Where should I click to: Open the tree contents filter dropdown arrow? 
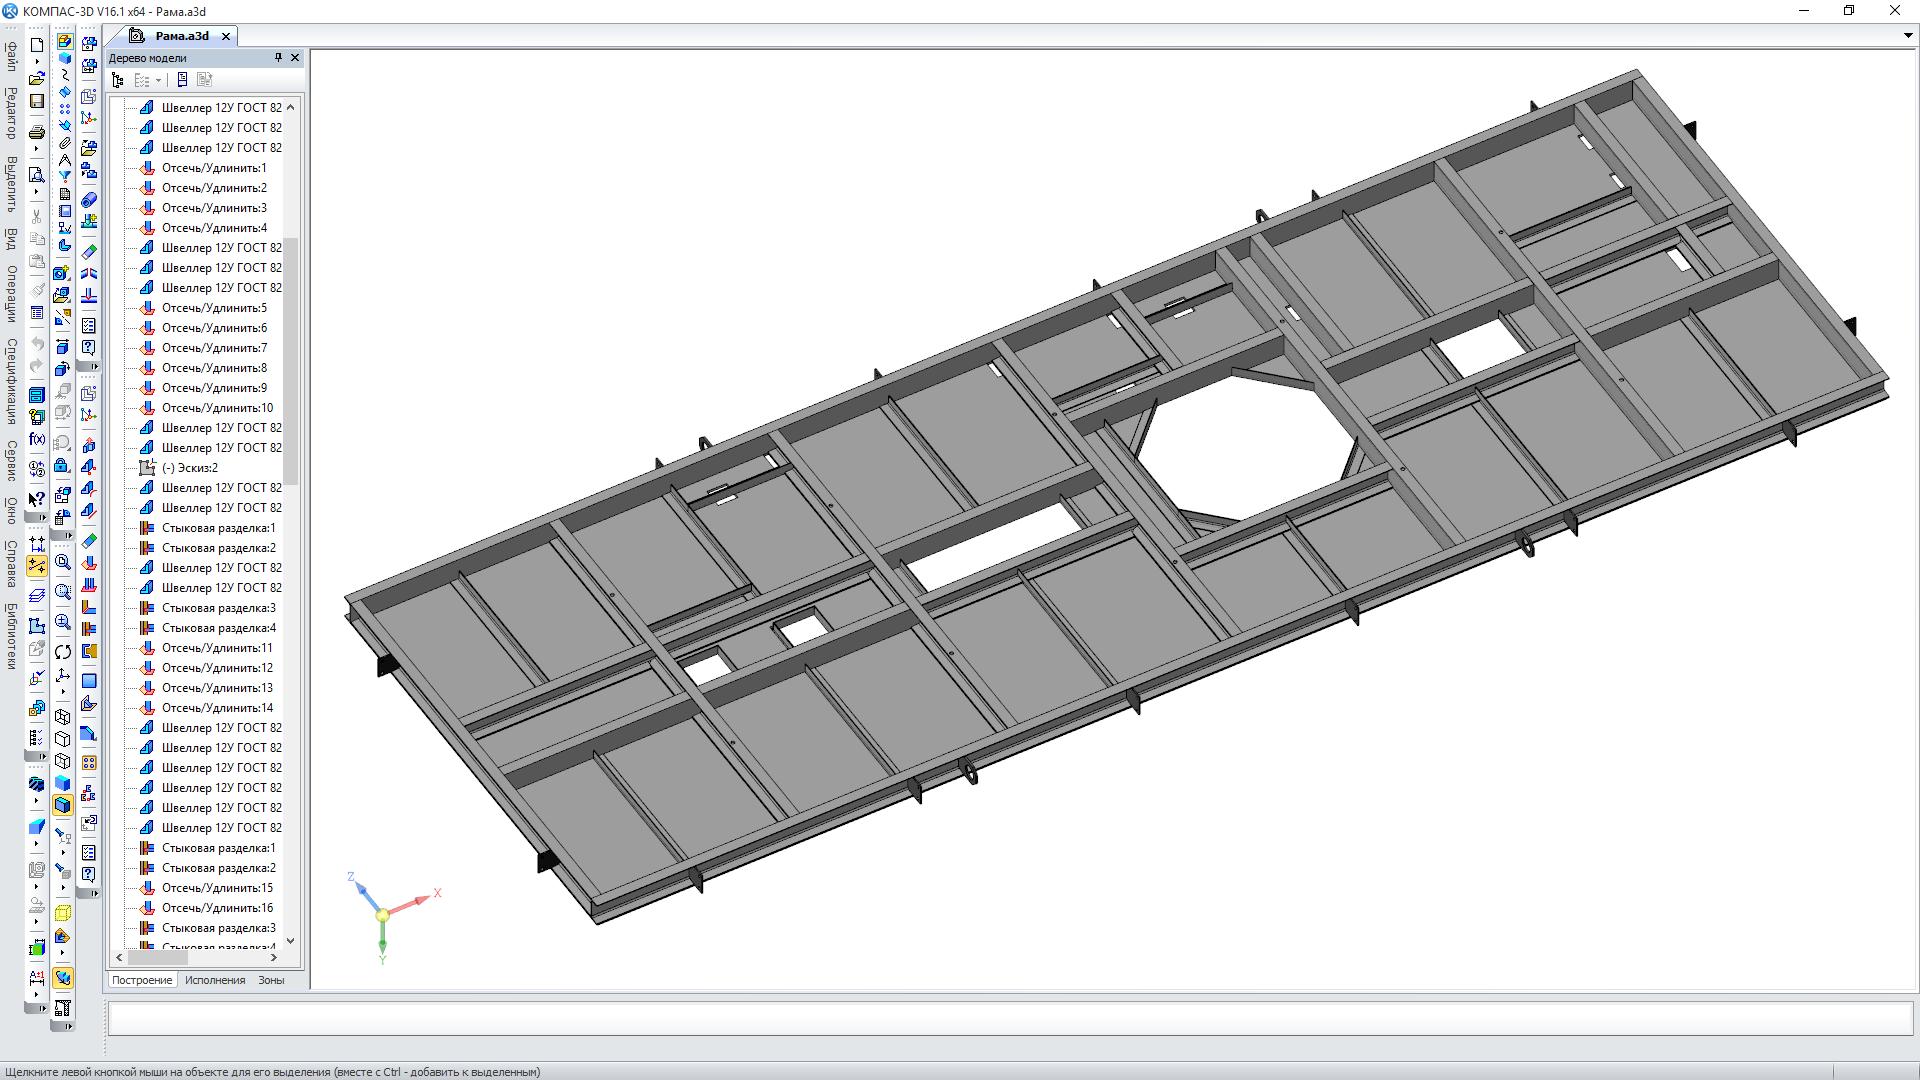158,81
